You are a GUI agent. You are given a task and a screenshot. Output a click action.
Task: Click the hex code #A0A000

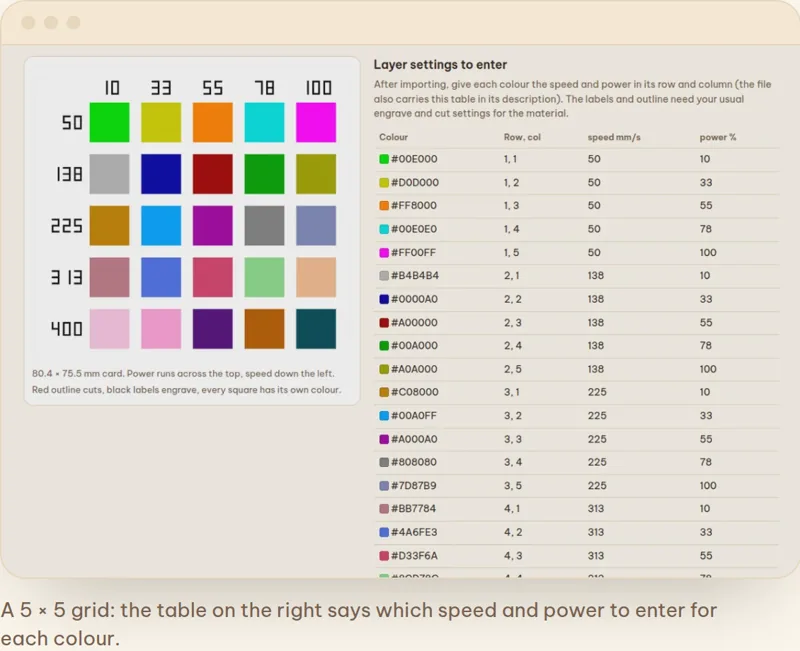coord(414,369)
